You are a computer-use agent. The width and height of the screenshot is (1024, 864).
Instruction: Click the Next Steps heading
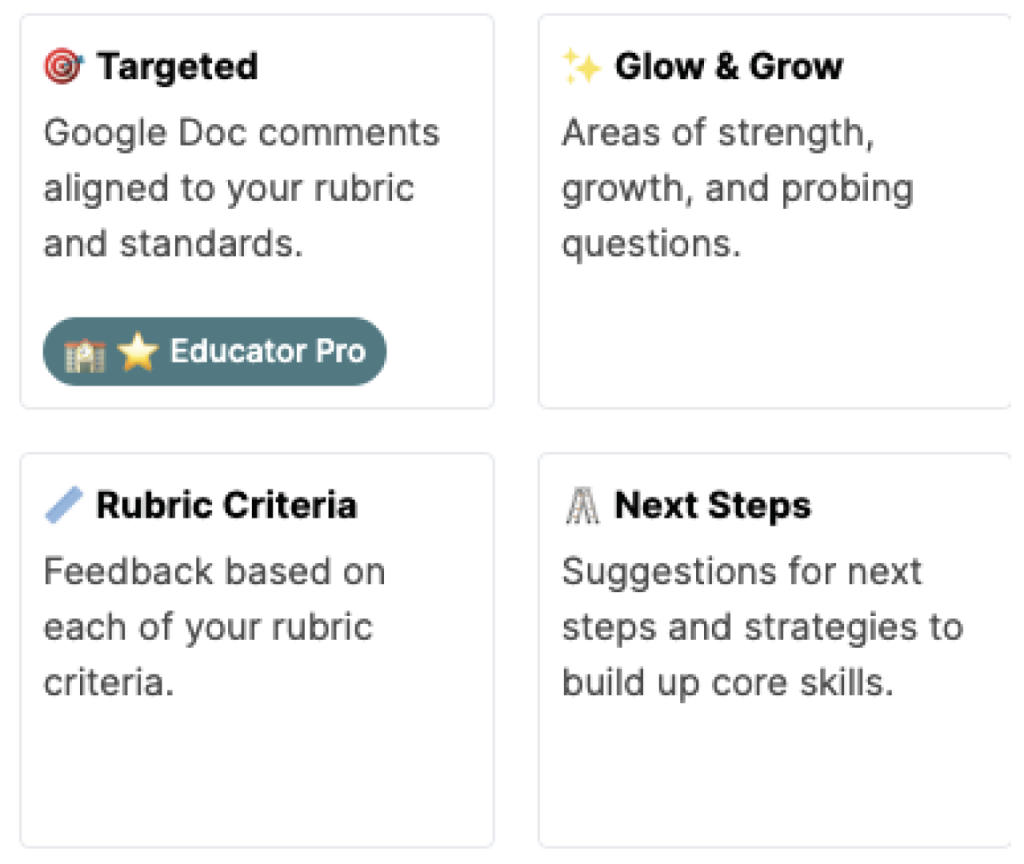[712, 506]
